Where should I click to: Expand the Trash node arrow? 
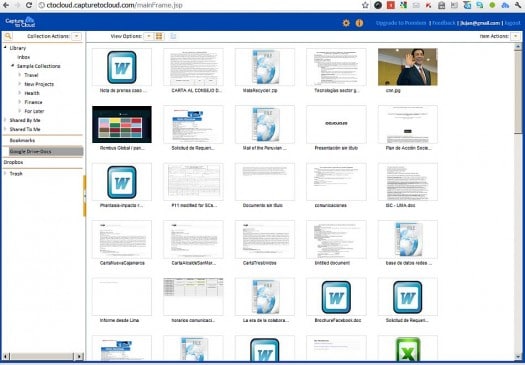pyautogui.click(x=5, y=173)
